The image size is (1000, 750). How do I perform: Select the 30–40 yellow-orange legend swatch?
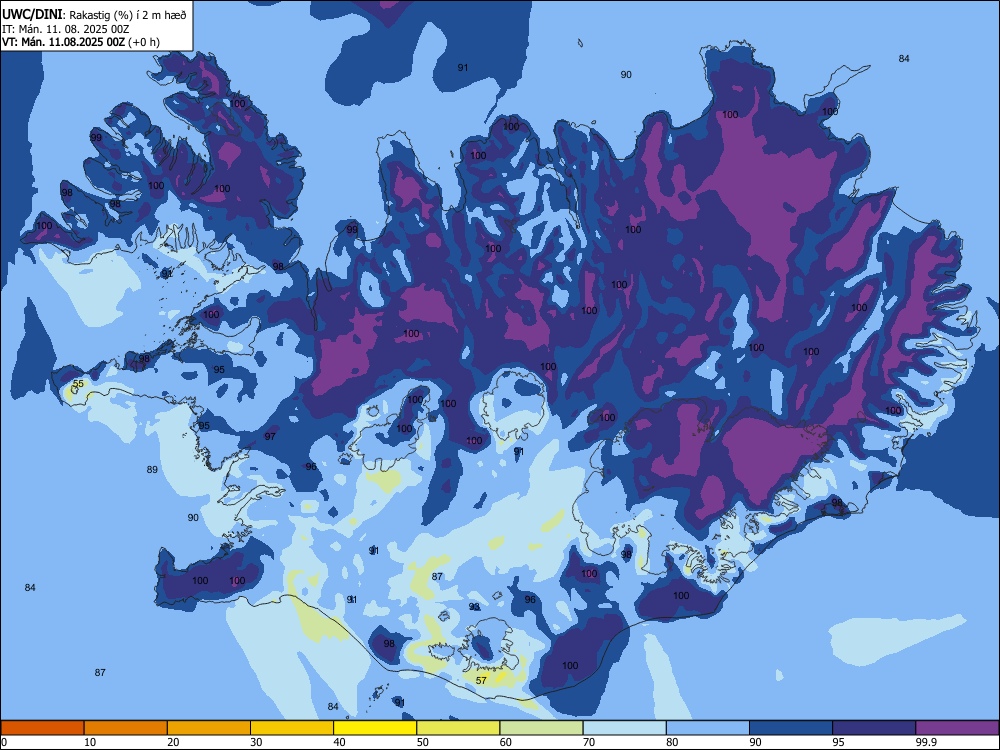[x=292, y=728]
